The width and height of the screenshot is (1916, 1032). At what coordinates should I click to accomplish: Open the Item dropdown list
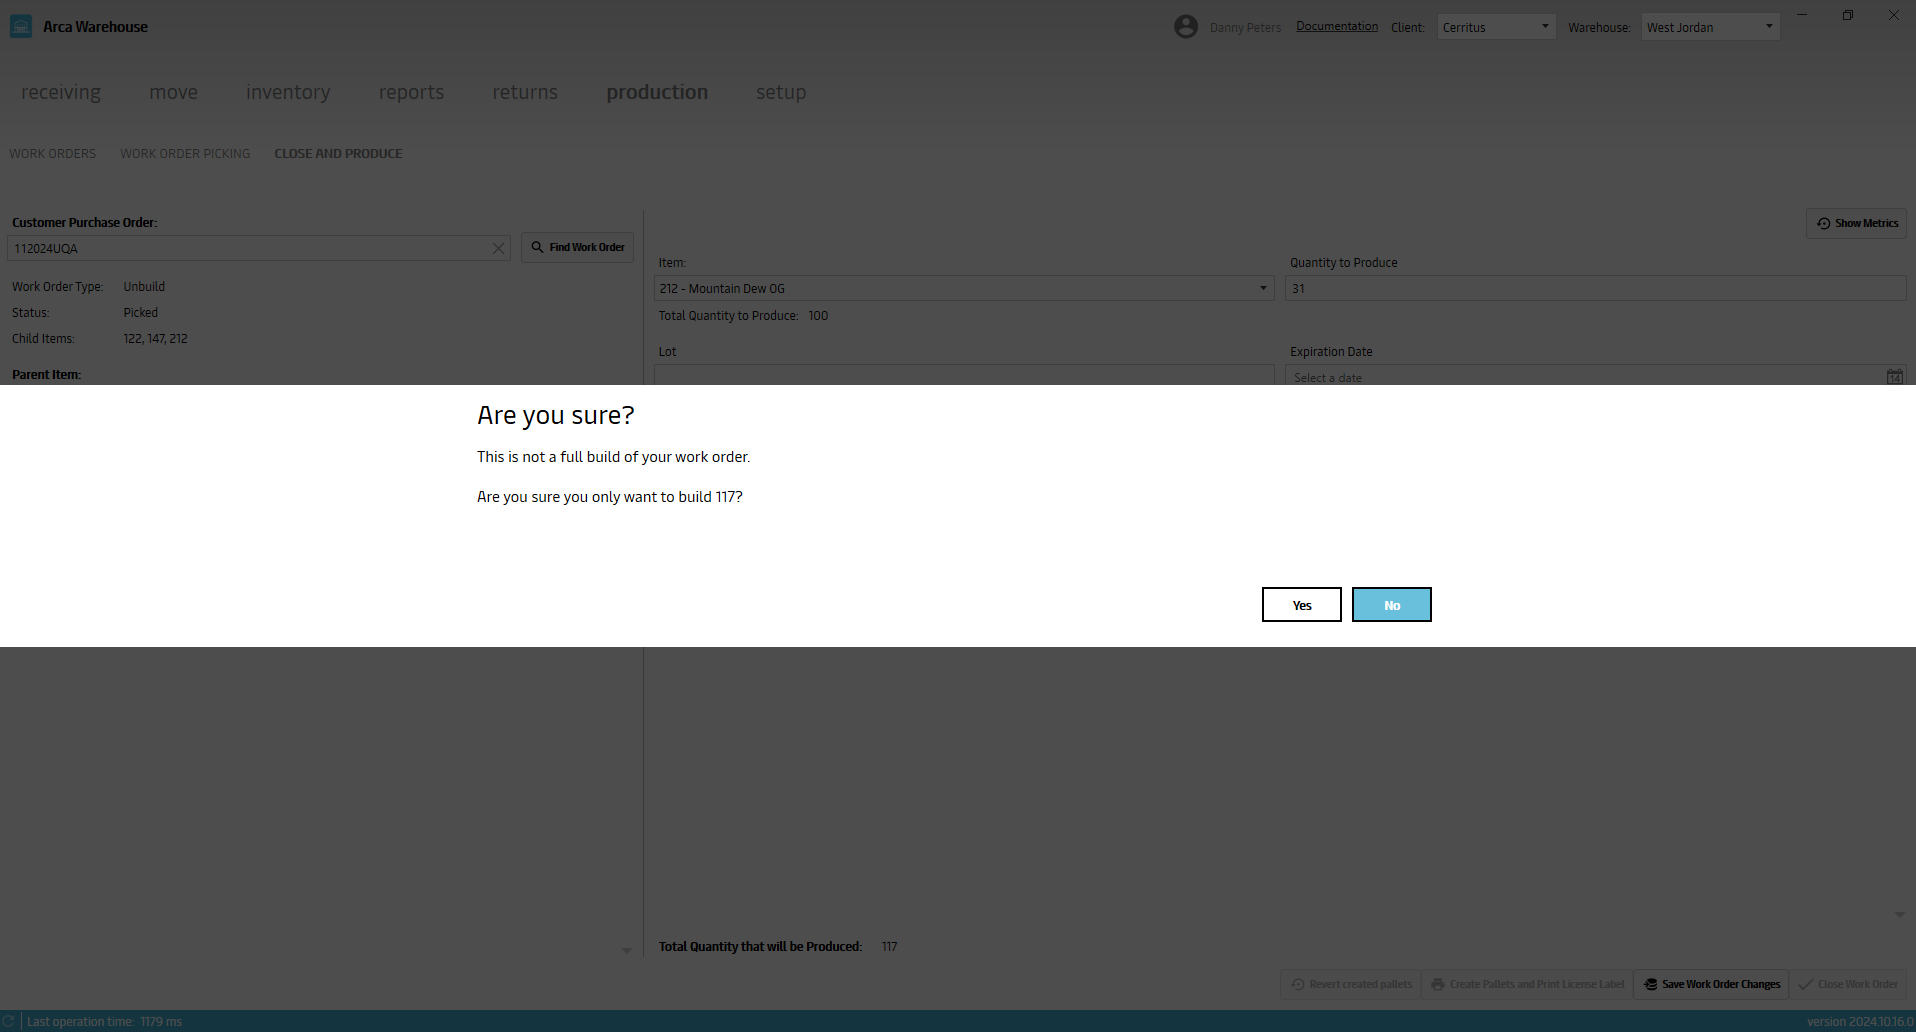(1263, 289)
